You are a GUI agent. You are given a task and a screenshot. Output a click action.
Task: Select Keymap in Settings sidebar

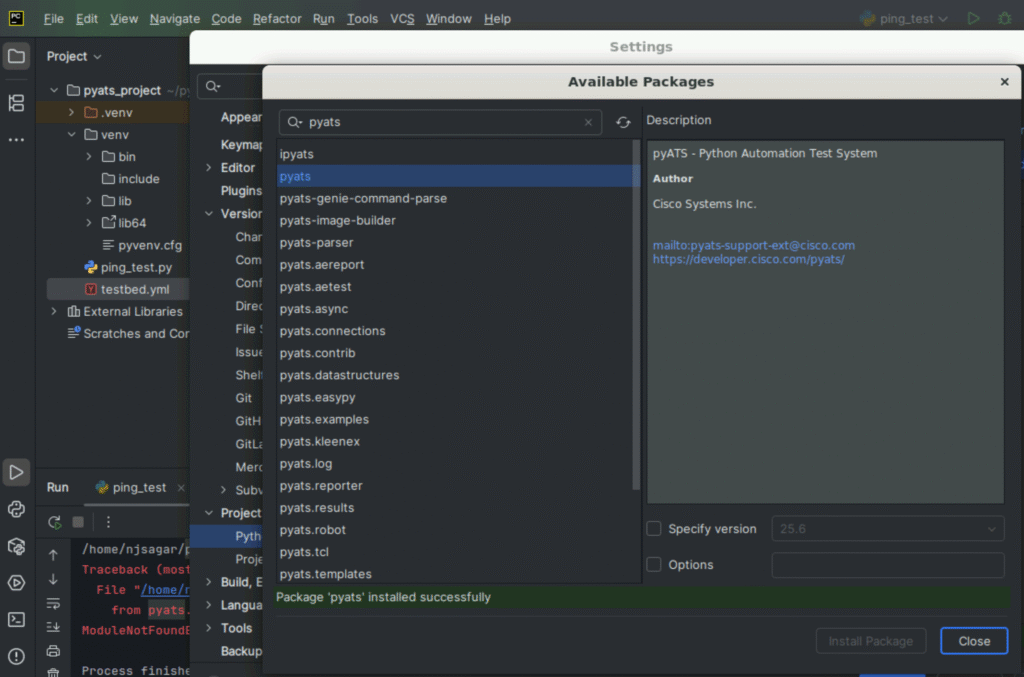(x=241, y=145)
